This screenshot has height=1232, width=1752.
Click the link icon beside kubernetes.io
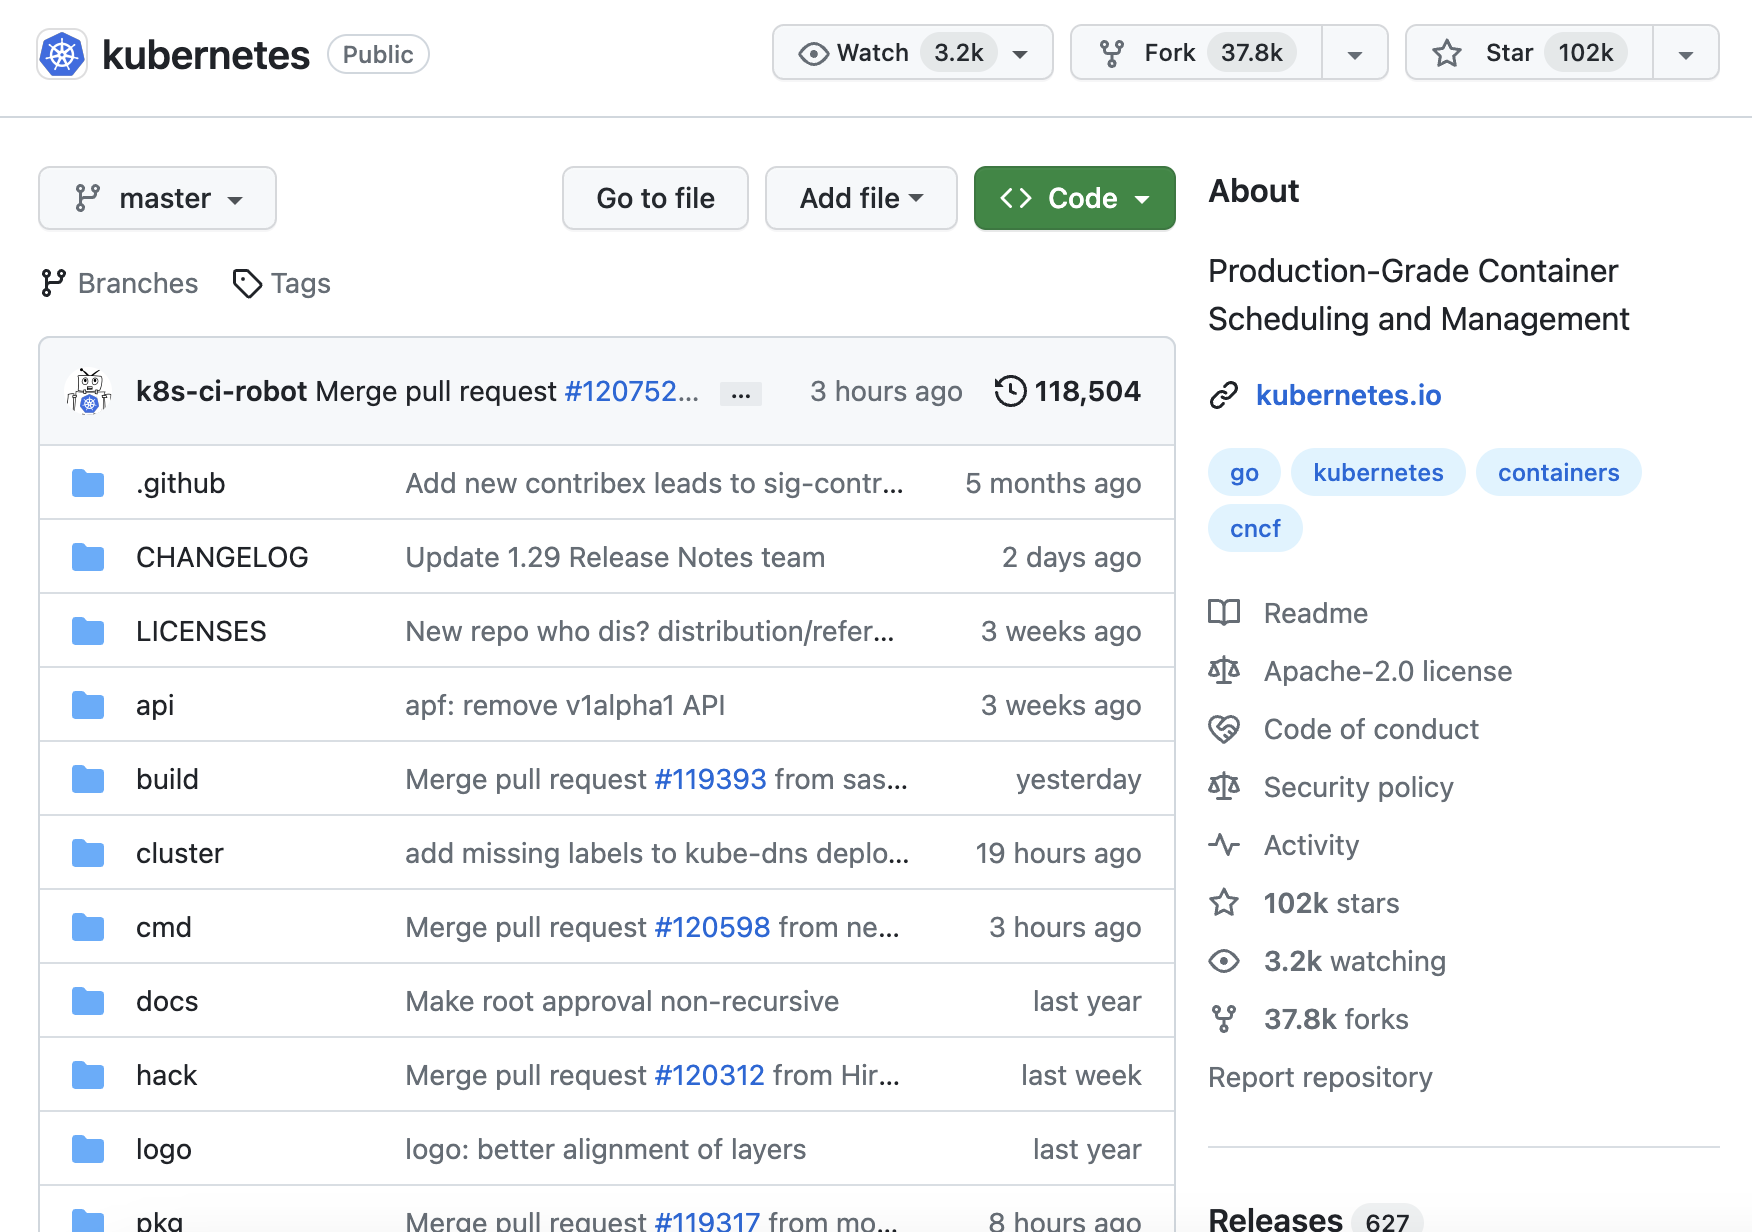click(x=1224, y=395)
